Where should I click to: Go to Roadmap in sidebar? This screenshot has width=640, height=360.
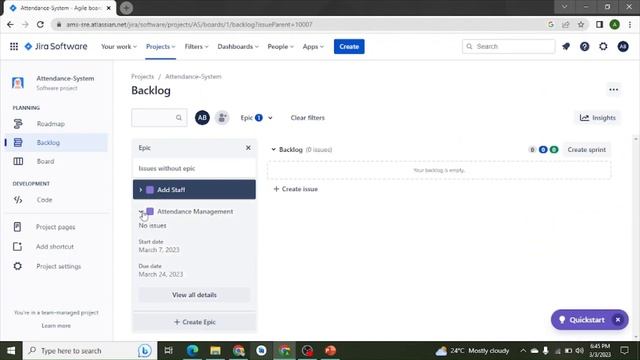click(56, 124)
